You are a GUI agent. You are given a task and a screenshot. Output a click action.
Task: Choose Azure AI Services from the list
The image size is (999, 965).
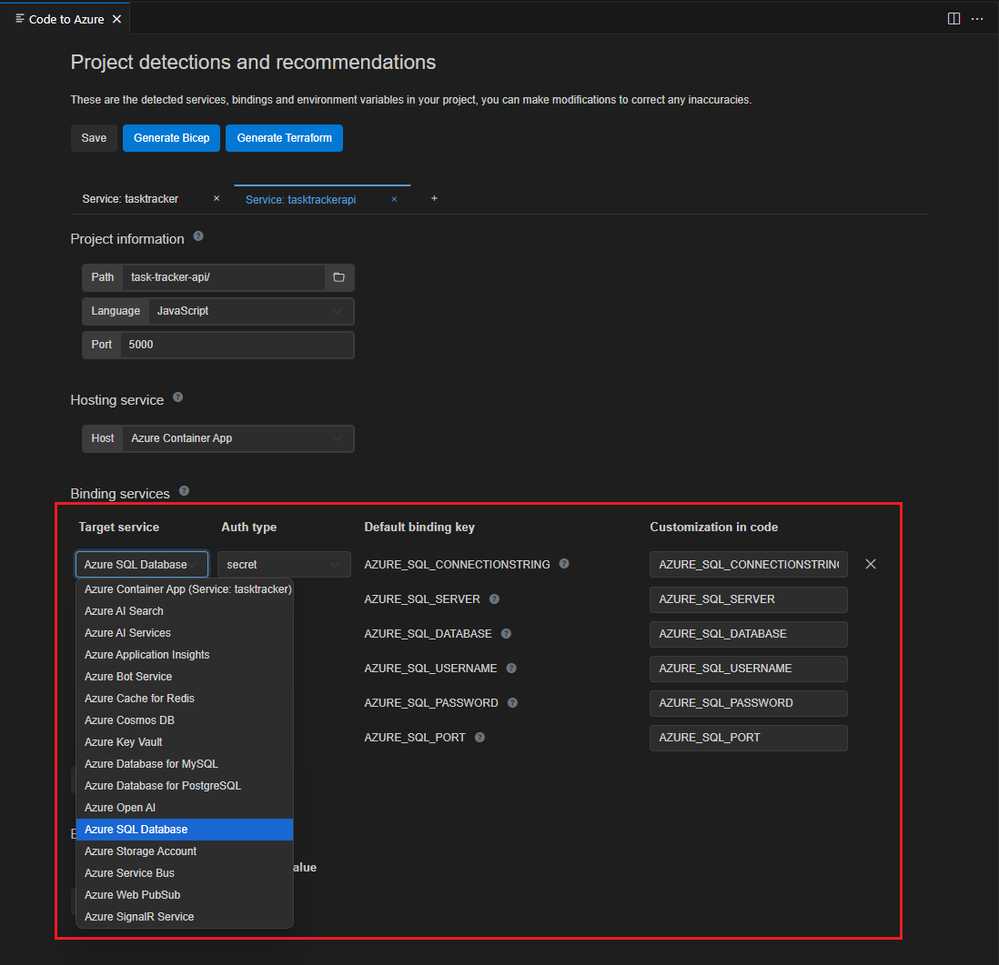[x=185, y=633]
